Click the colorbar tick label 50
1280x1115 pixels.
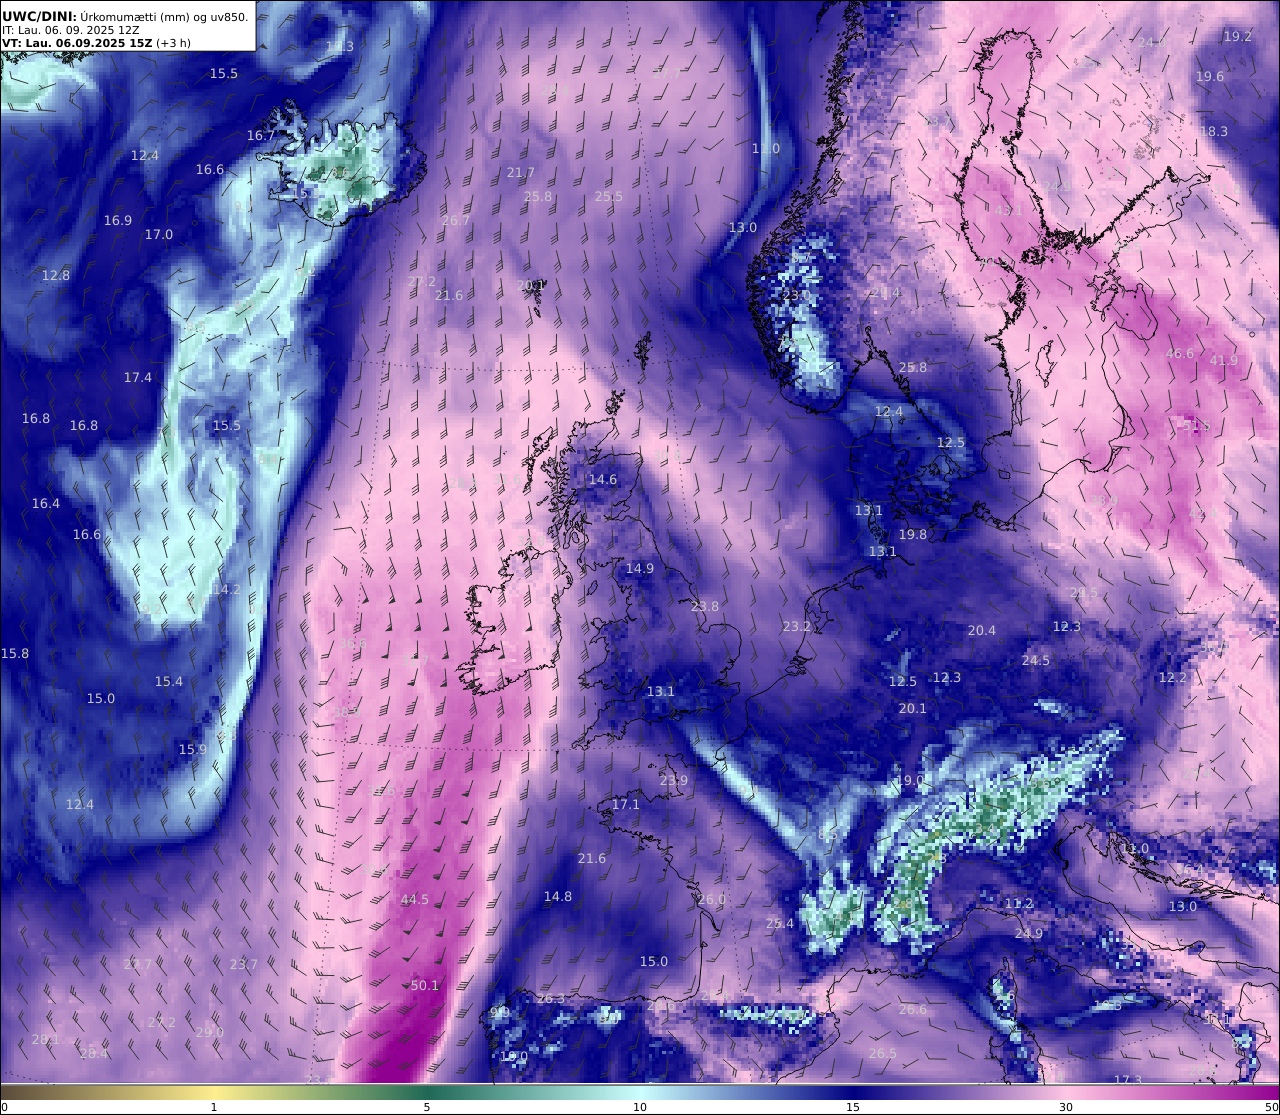pos(1271,1106)
